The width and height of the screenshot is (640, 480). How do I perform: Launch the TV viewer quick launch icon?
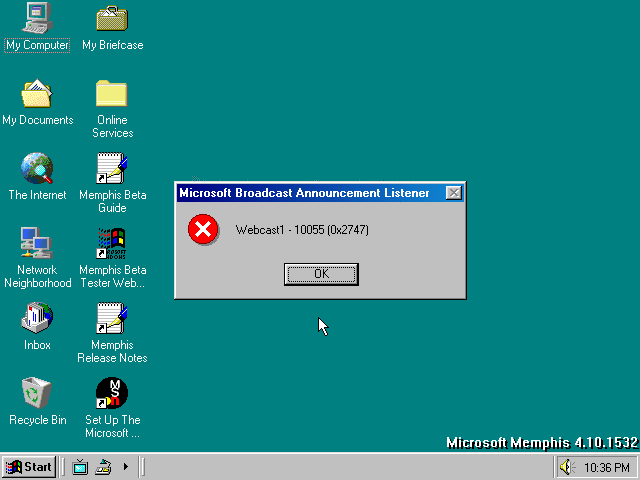(x=80, y=467)
